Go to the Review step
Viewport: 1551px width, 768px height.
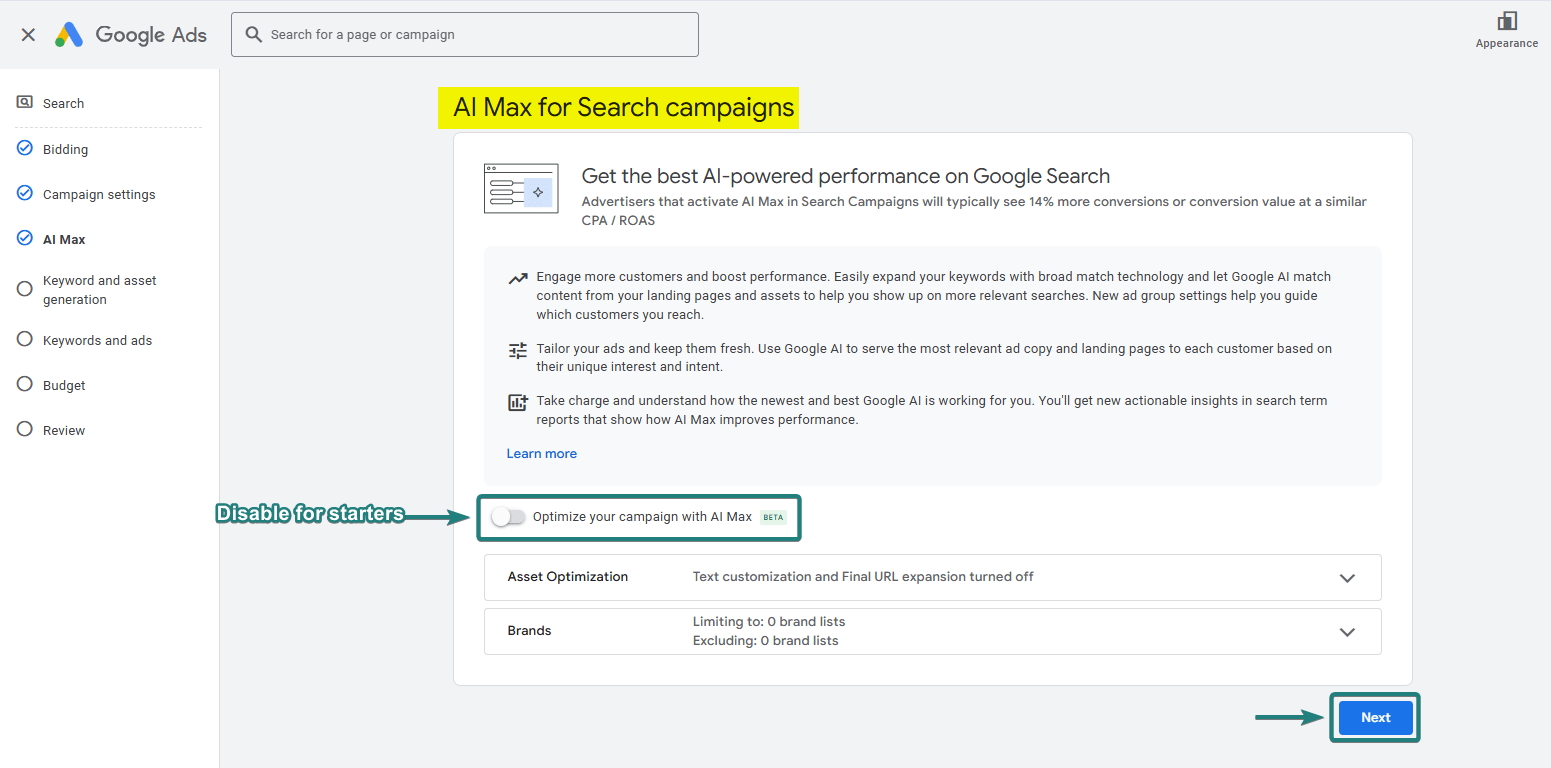[x=64, y=430]
